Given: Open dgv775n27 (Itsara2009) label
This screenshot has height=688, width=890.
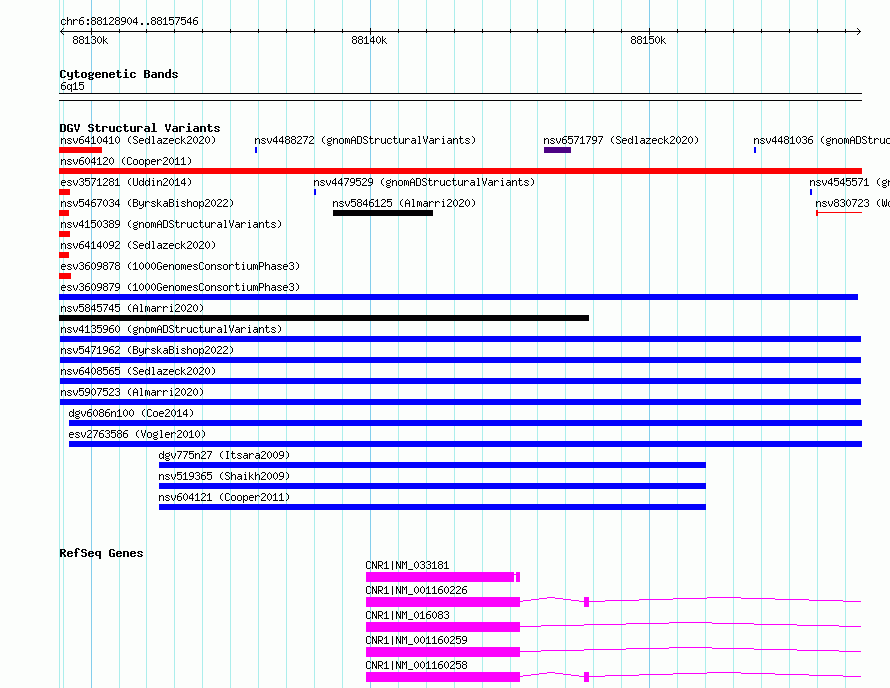Looking at the screenshot, I should tap(224, 455).
